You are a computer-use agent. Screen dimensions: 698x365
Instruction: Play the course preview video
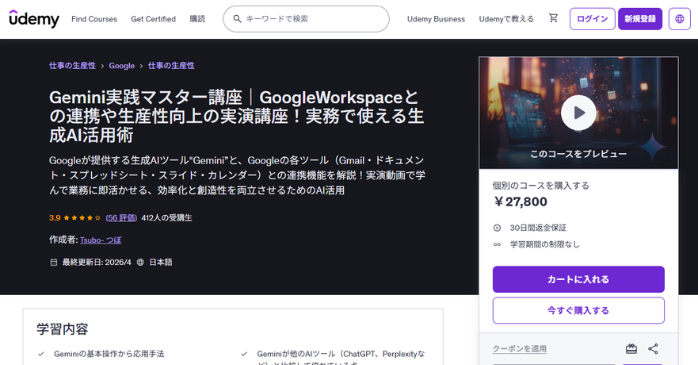(x=578, y=113)
